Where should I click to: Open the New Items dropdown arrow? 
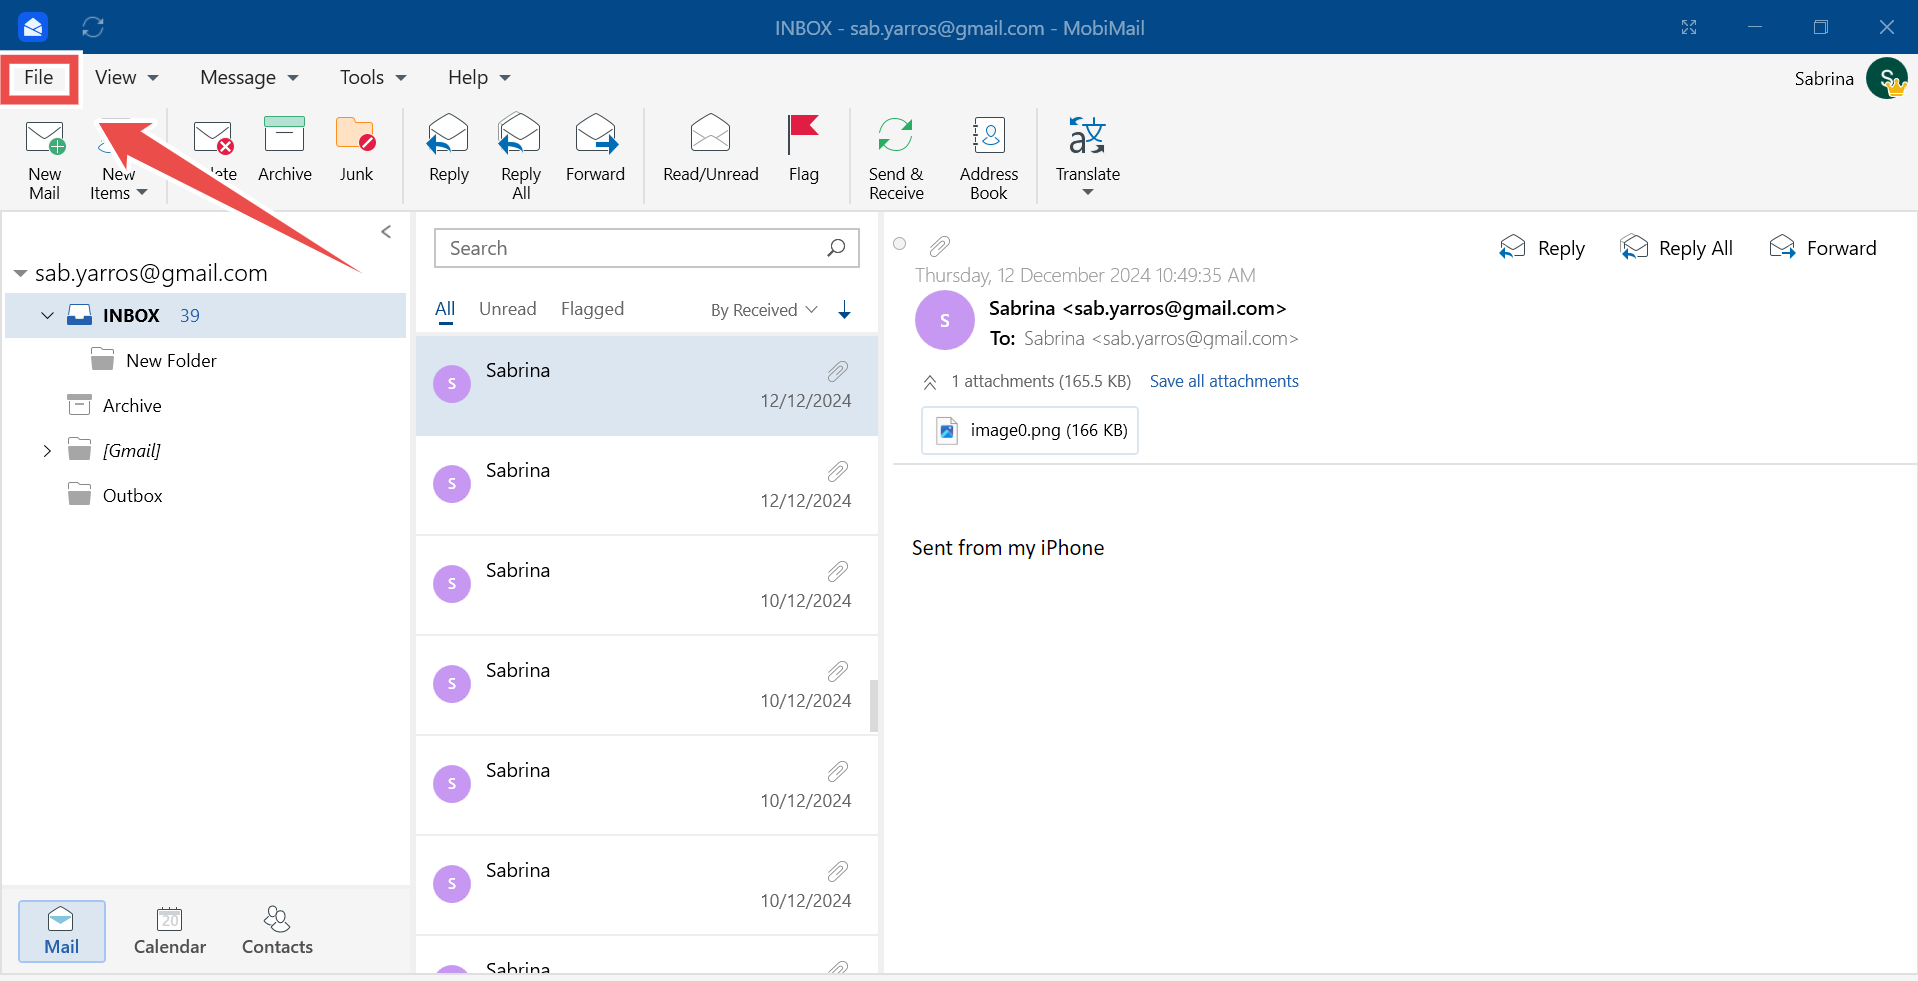[x=142, y=193]
